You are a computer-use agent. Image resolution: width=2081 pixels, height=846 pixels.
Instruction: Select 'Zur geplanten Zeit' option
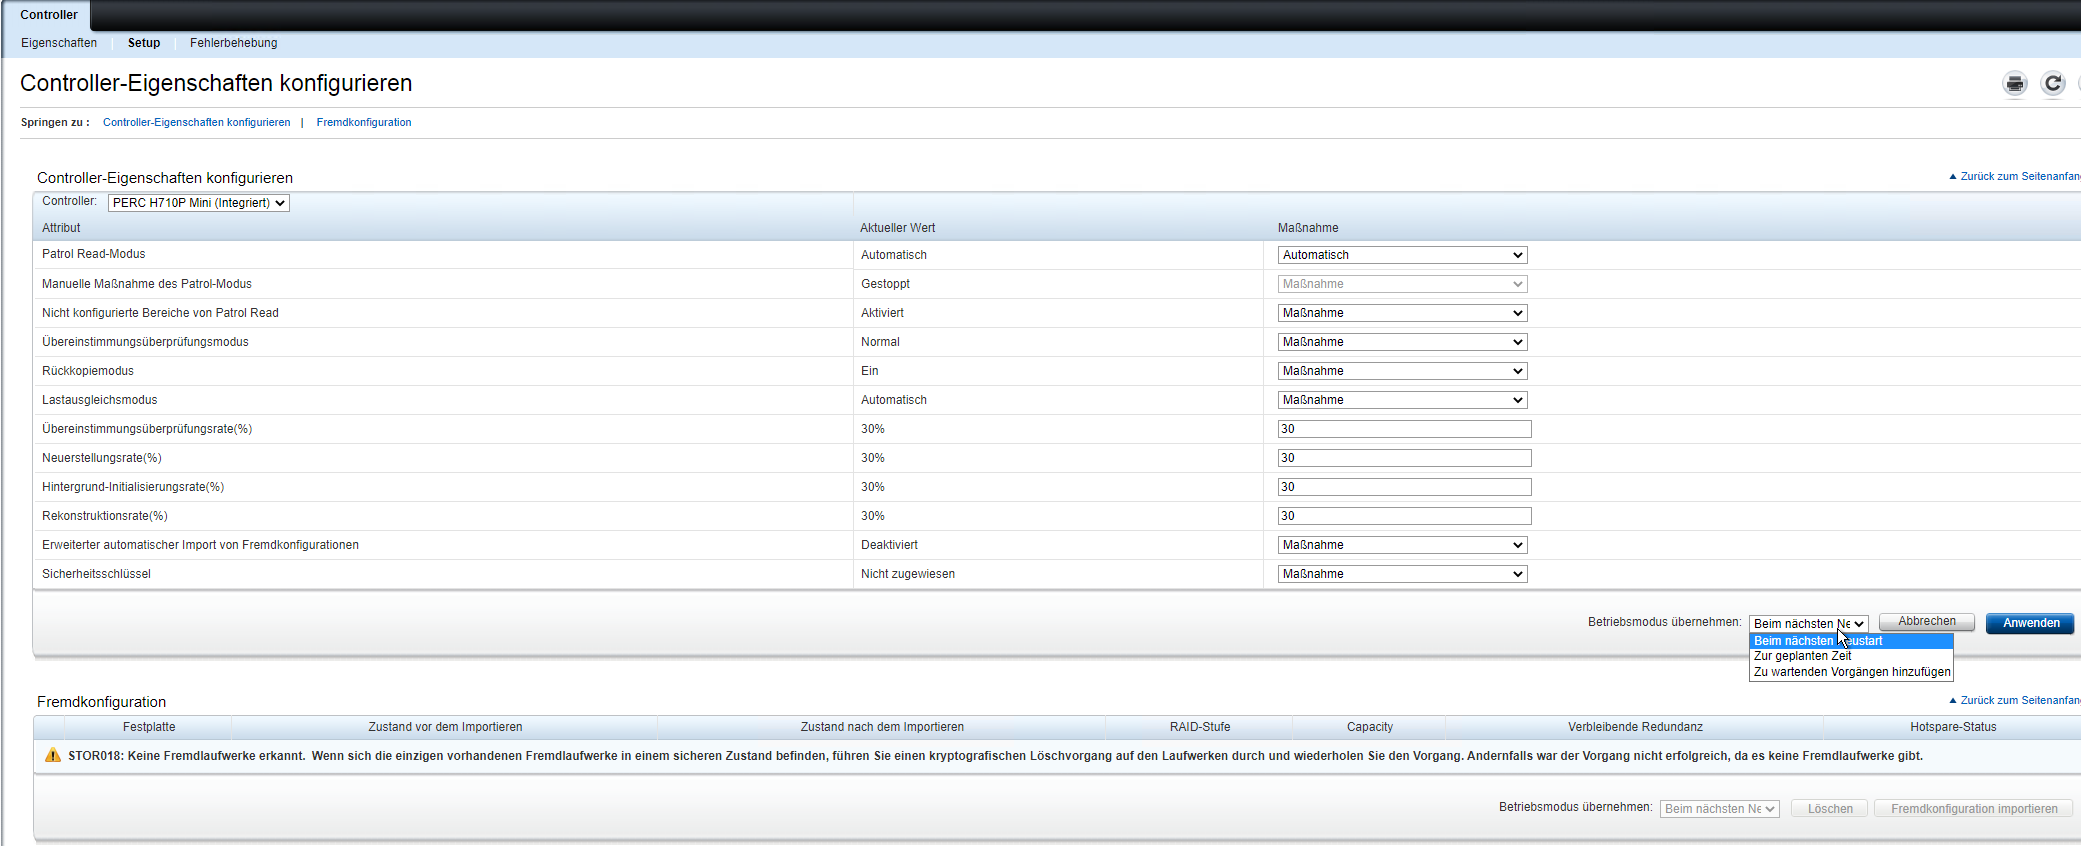[1802, 656]
